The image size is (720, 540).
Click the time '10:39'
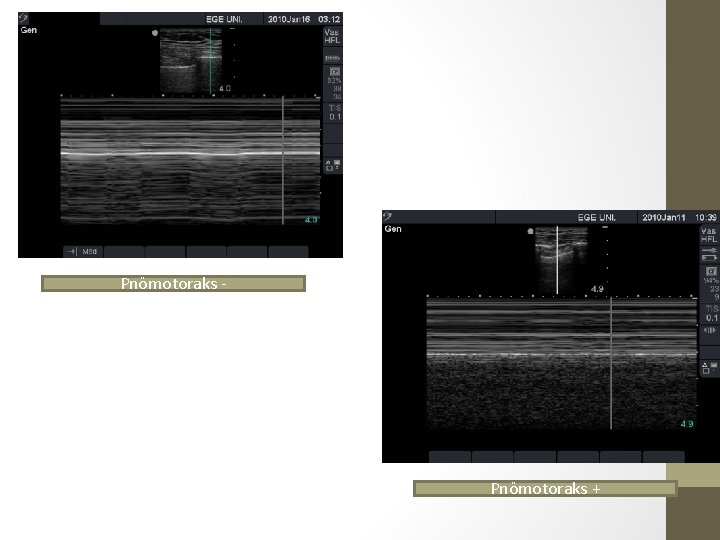click(706, 217)
